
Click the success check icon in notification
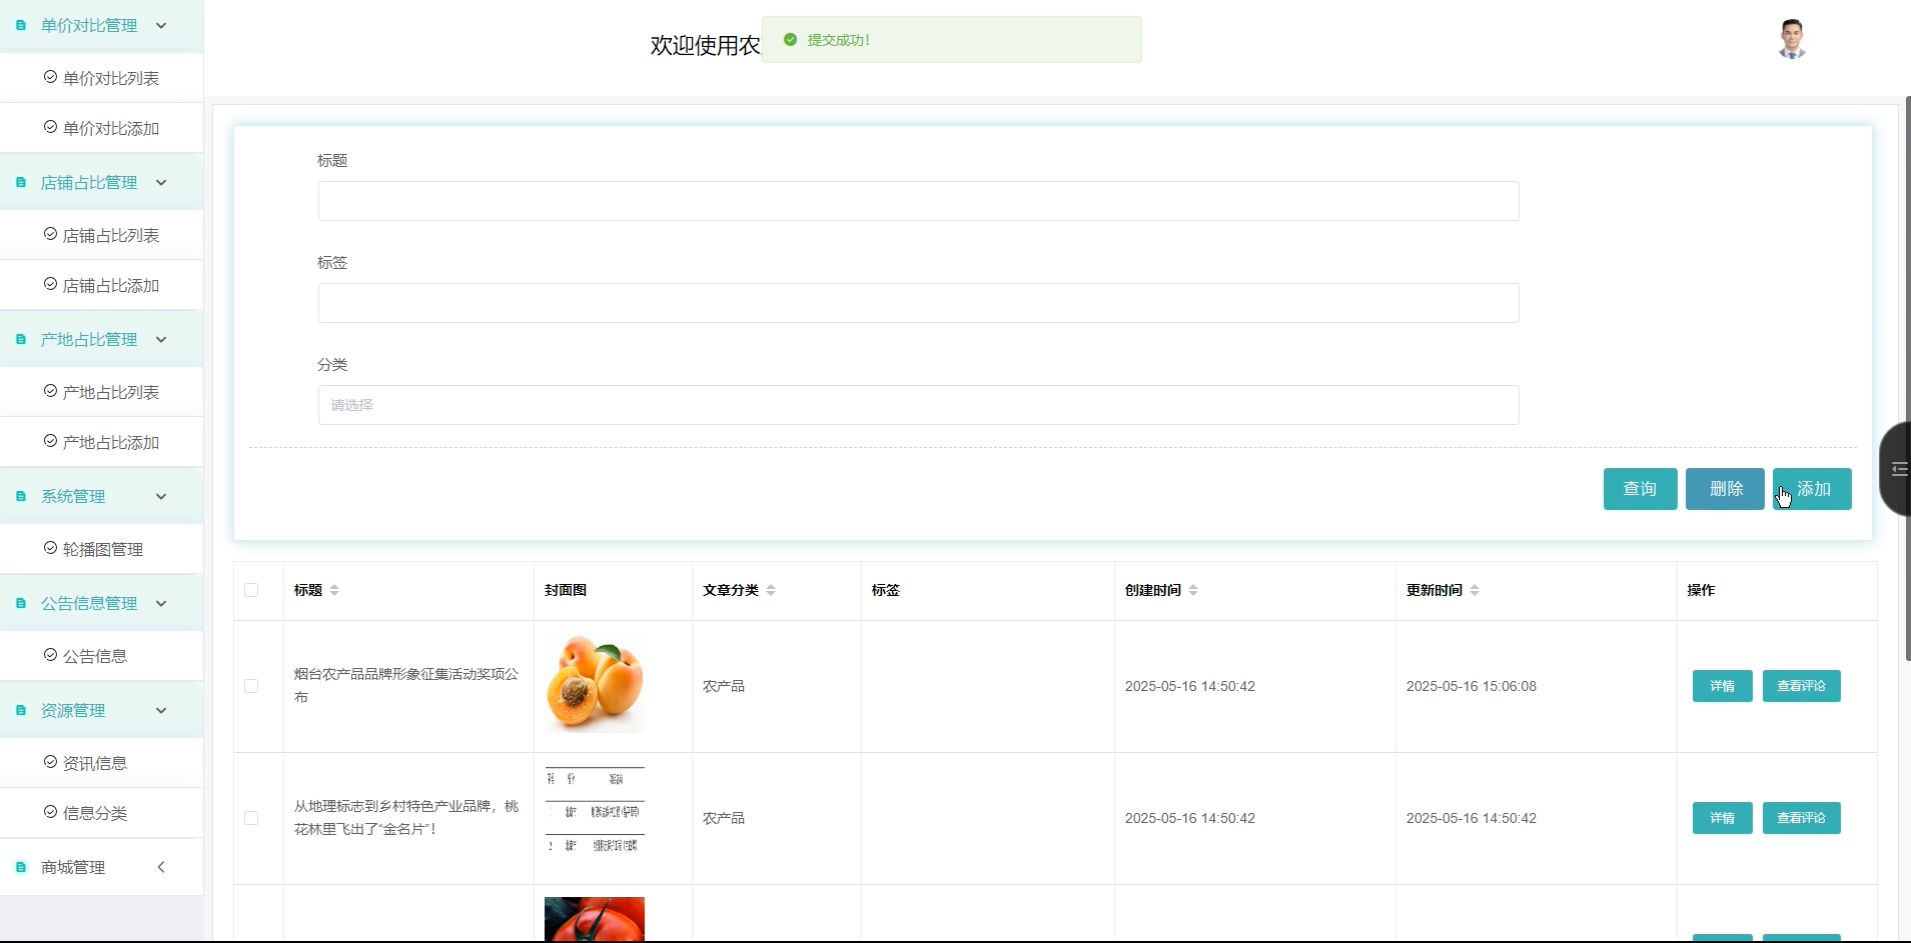pyautogui.click(x=790, y=40)
